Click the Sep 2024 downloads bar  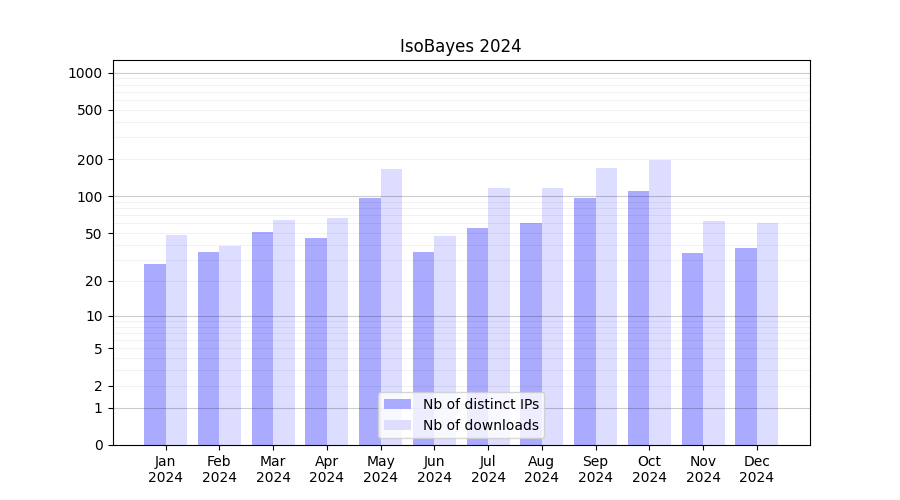click(x=606, y=306)
